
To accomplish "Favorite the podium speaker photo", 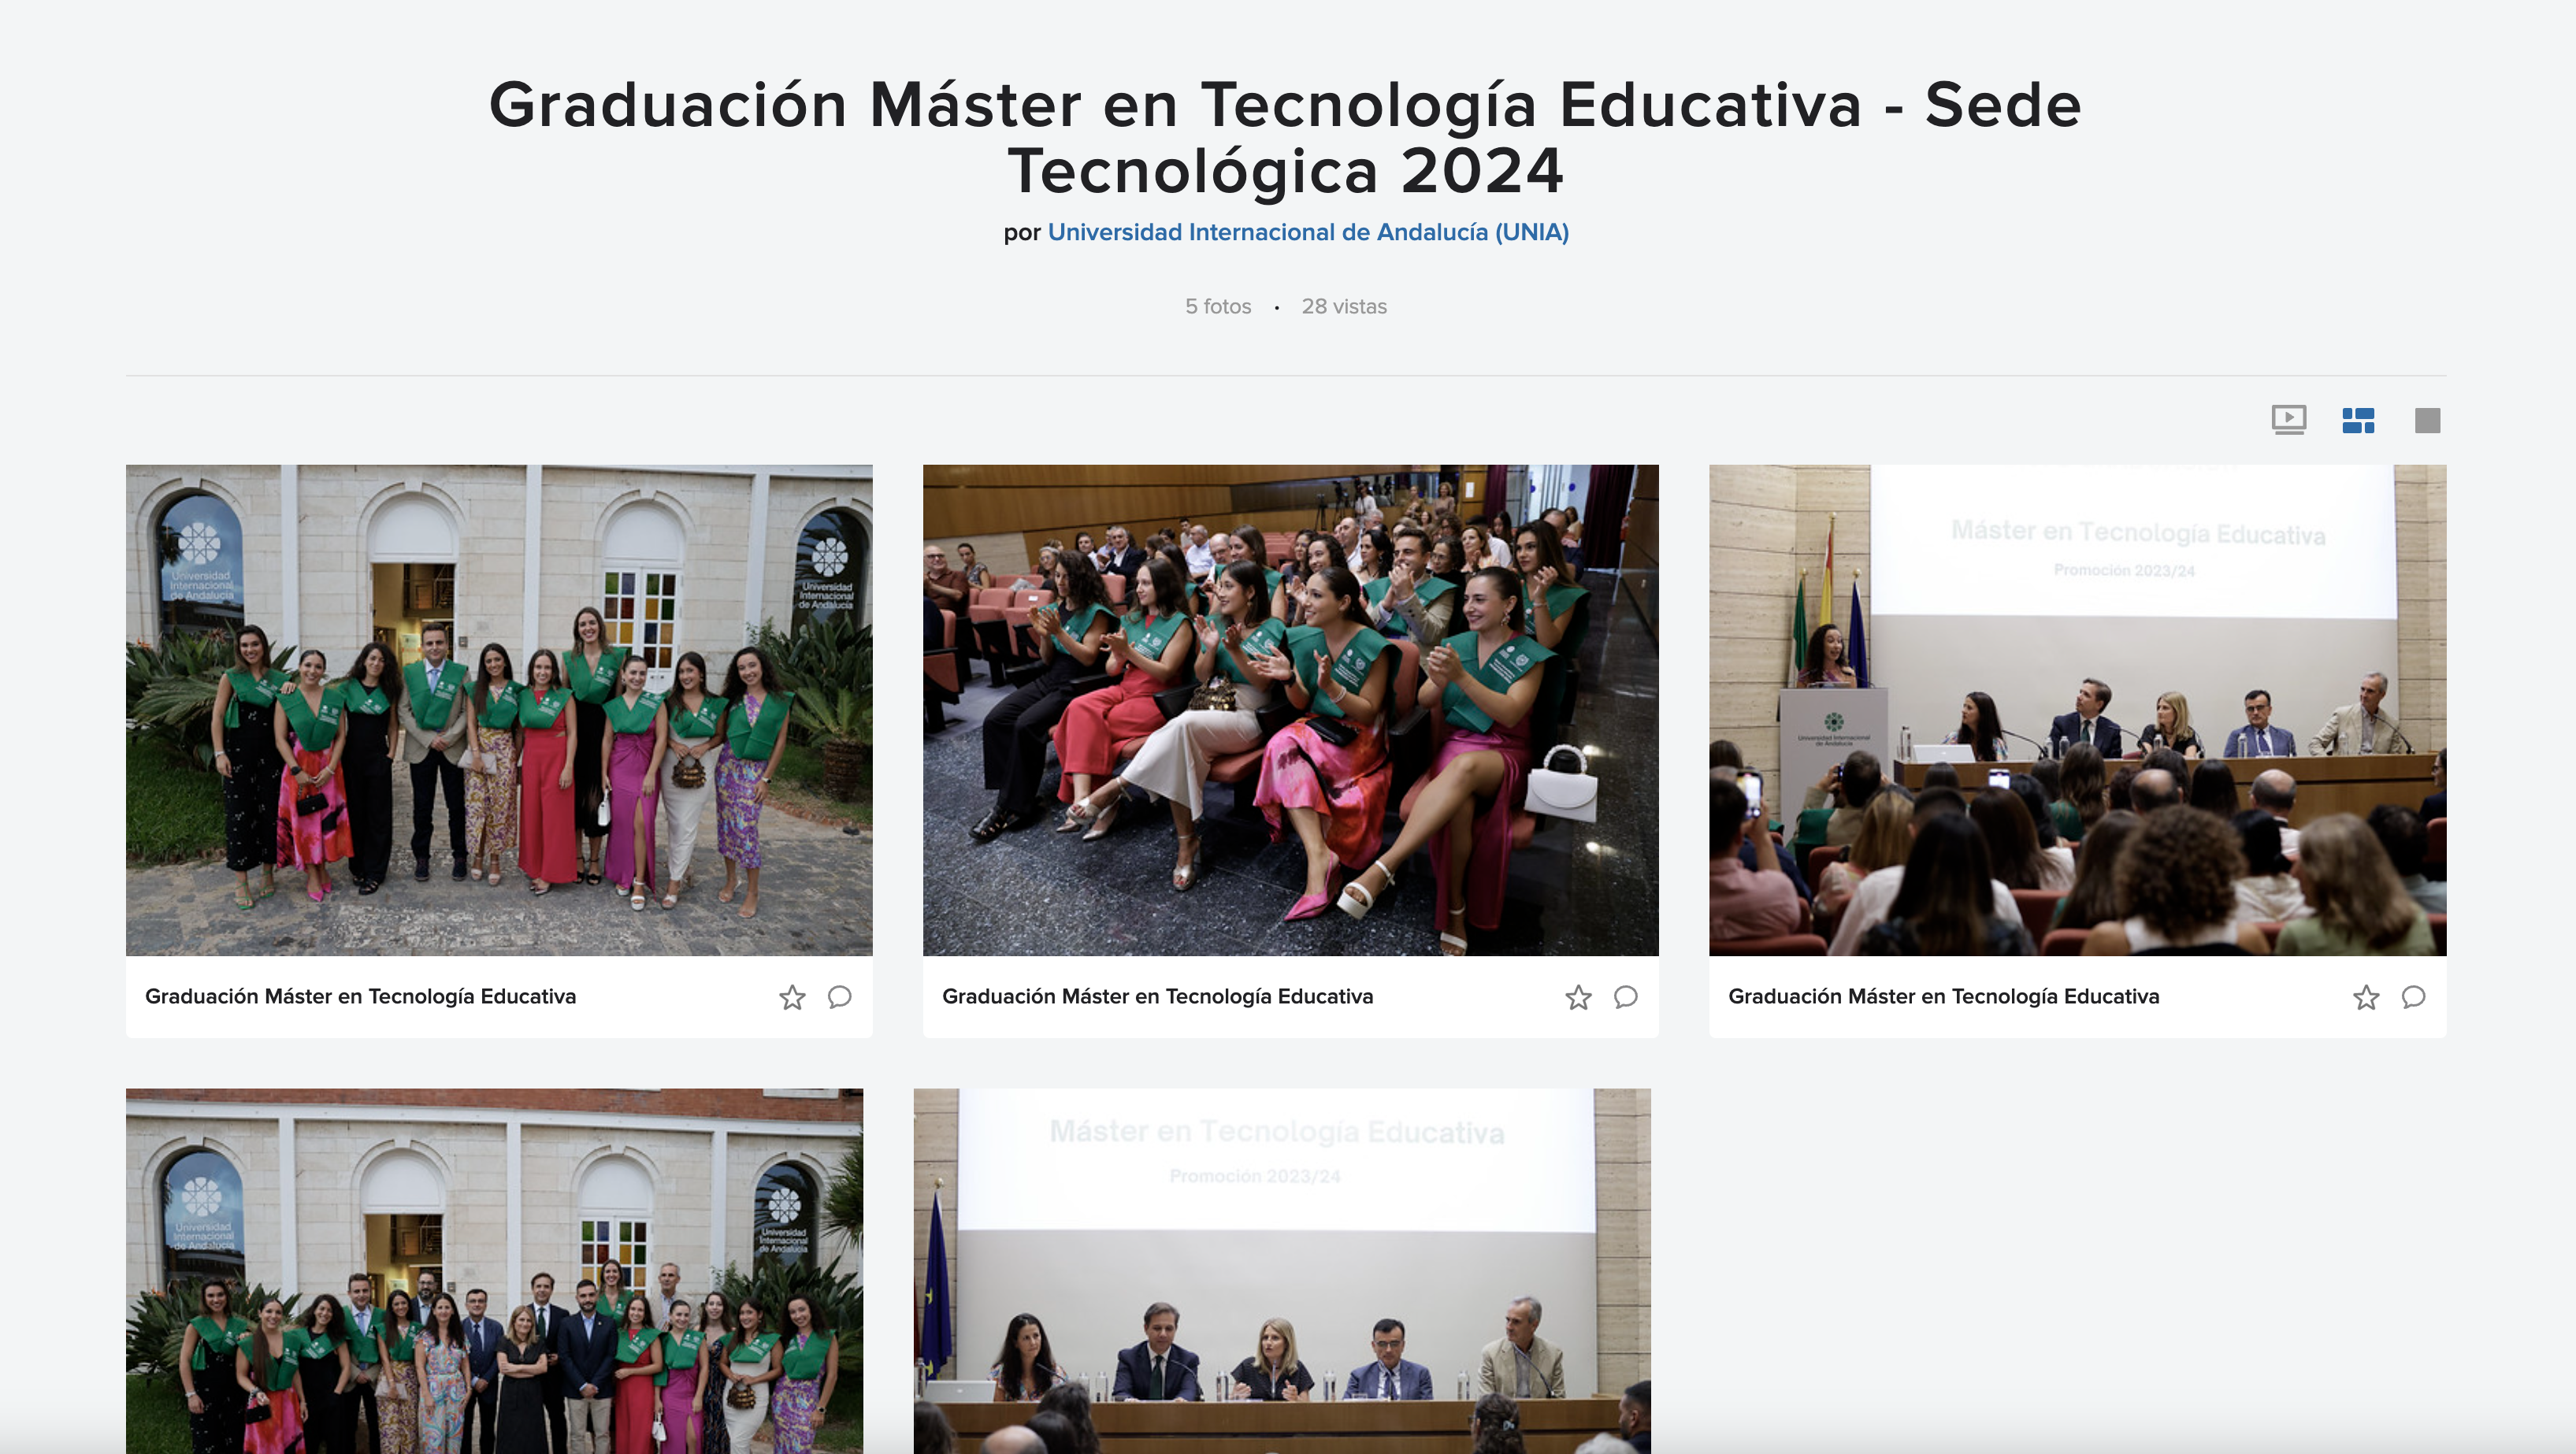I will click(x=2366, y=997).
